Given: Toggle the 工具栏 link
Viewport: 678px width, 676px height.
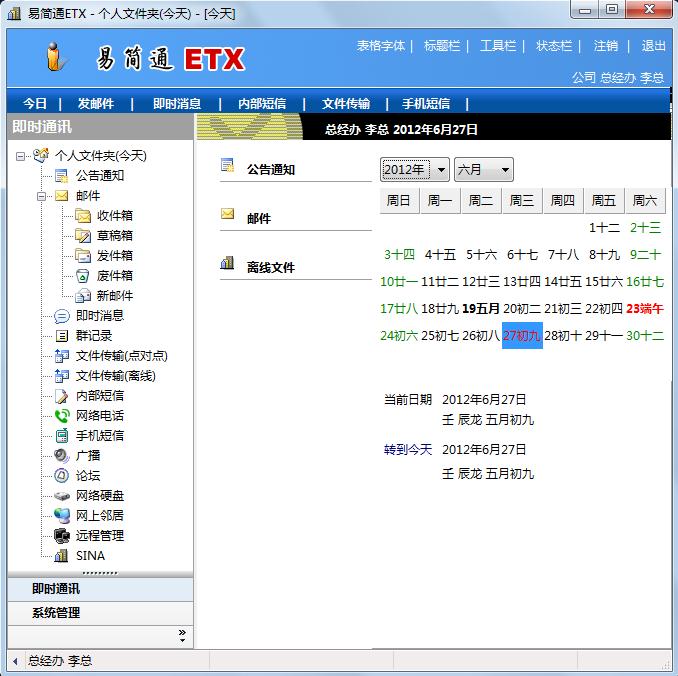Looking at the screenshot, I should click(498, 45).
